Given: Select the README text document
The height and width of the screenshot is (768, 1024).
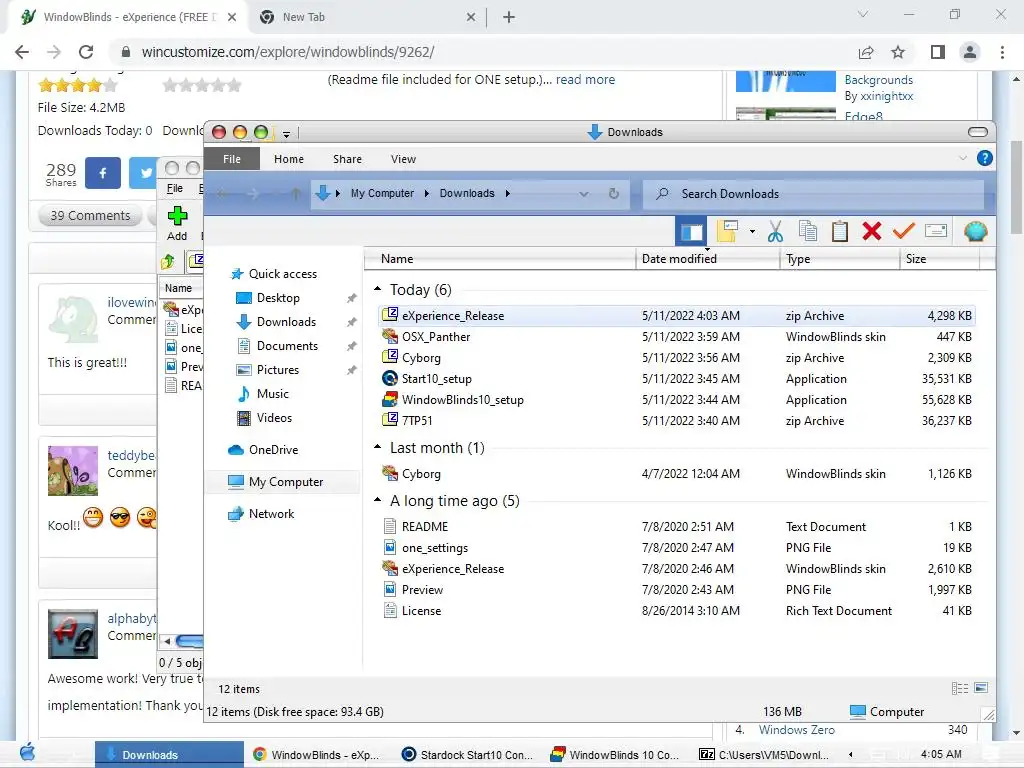Looking at the screenshot, I should pos(677,526).
